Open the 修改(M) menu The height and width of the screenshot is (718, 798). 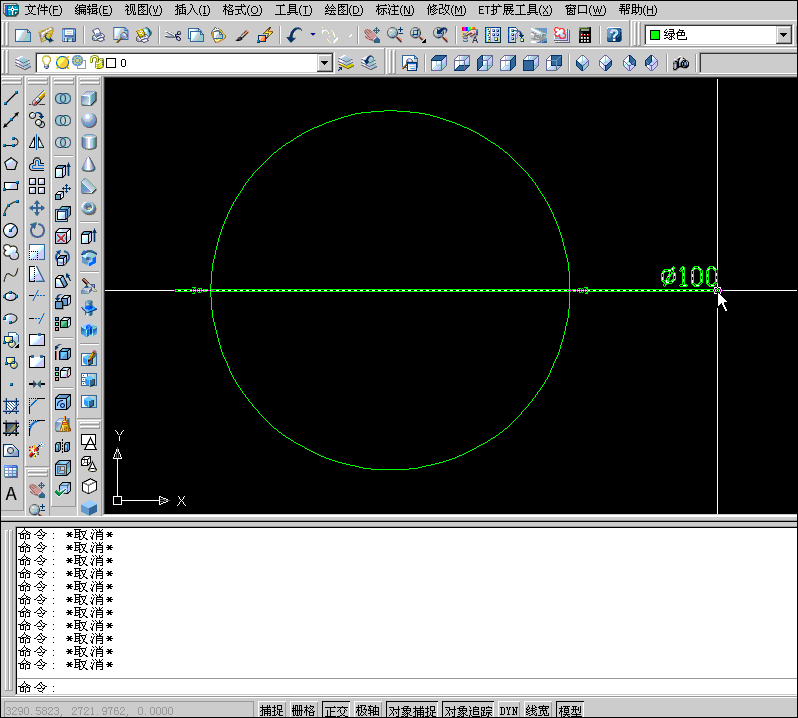tap(446, 10)
